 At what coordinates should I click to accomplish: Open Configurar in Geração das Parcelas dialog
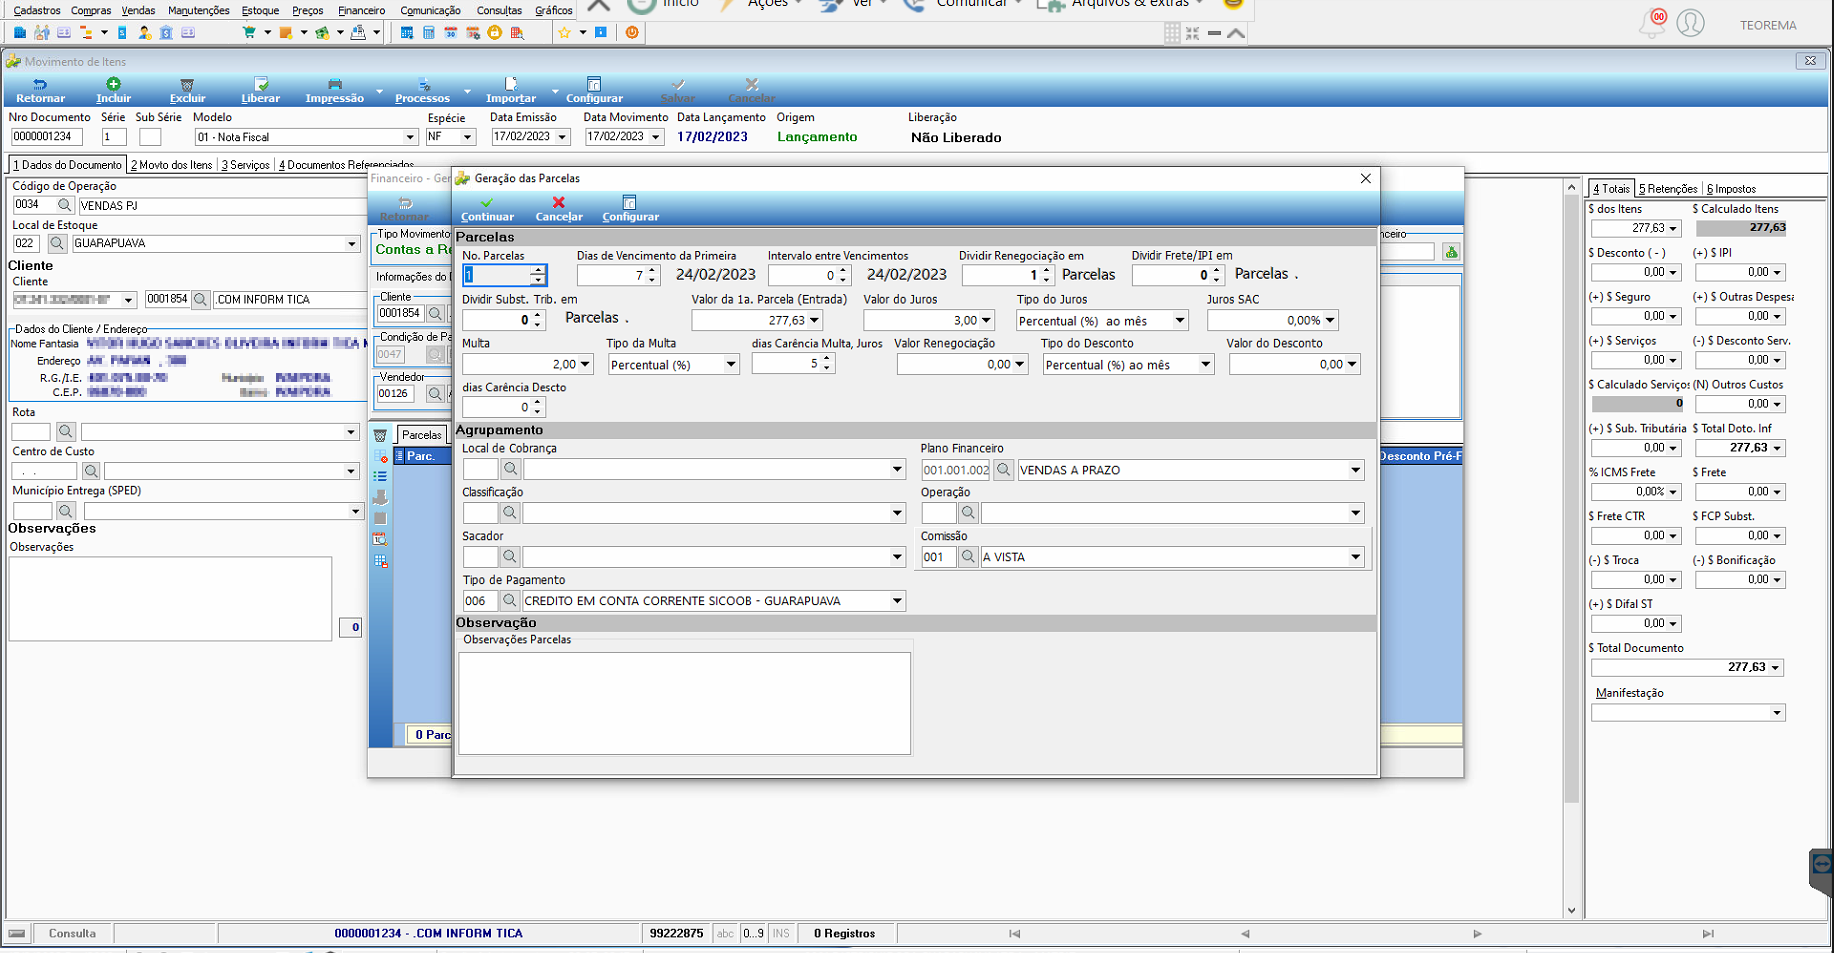point(630,208)
